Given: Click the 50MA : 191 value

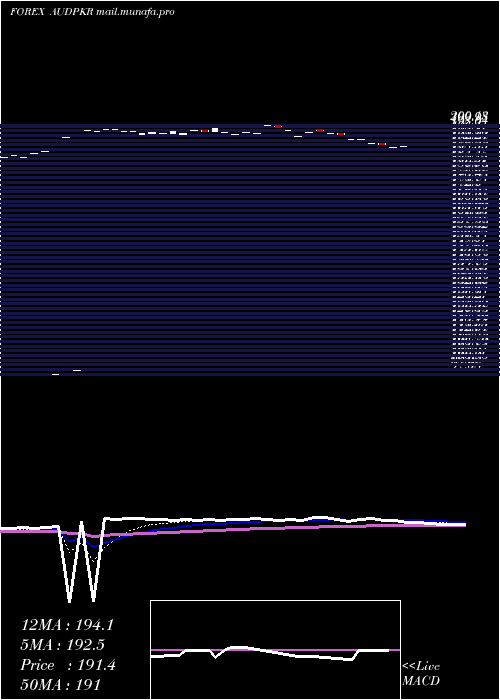Looking at the screenshot, I should click(60, 684).
